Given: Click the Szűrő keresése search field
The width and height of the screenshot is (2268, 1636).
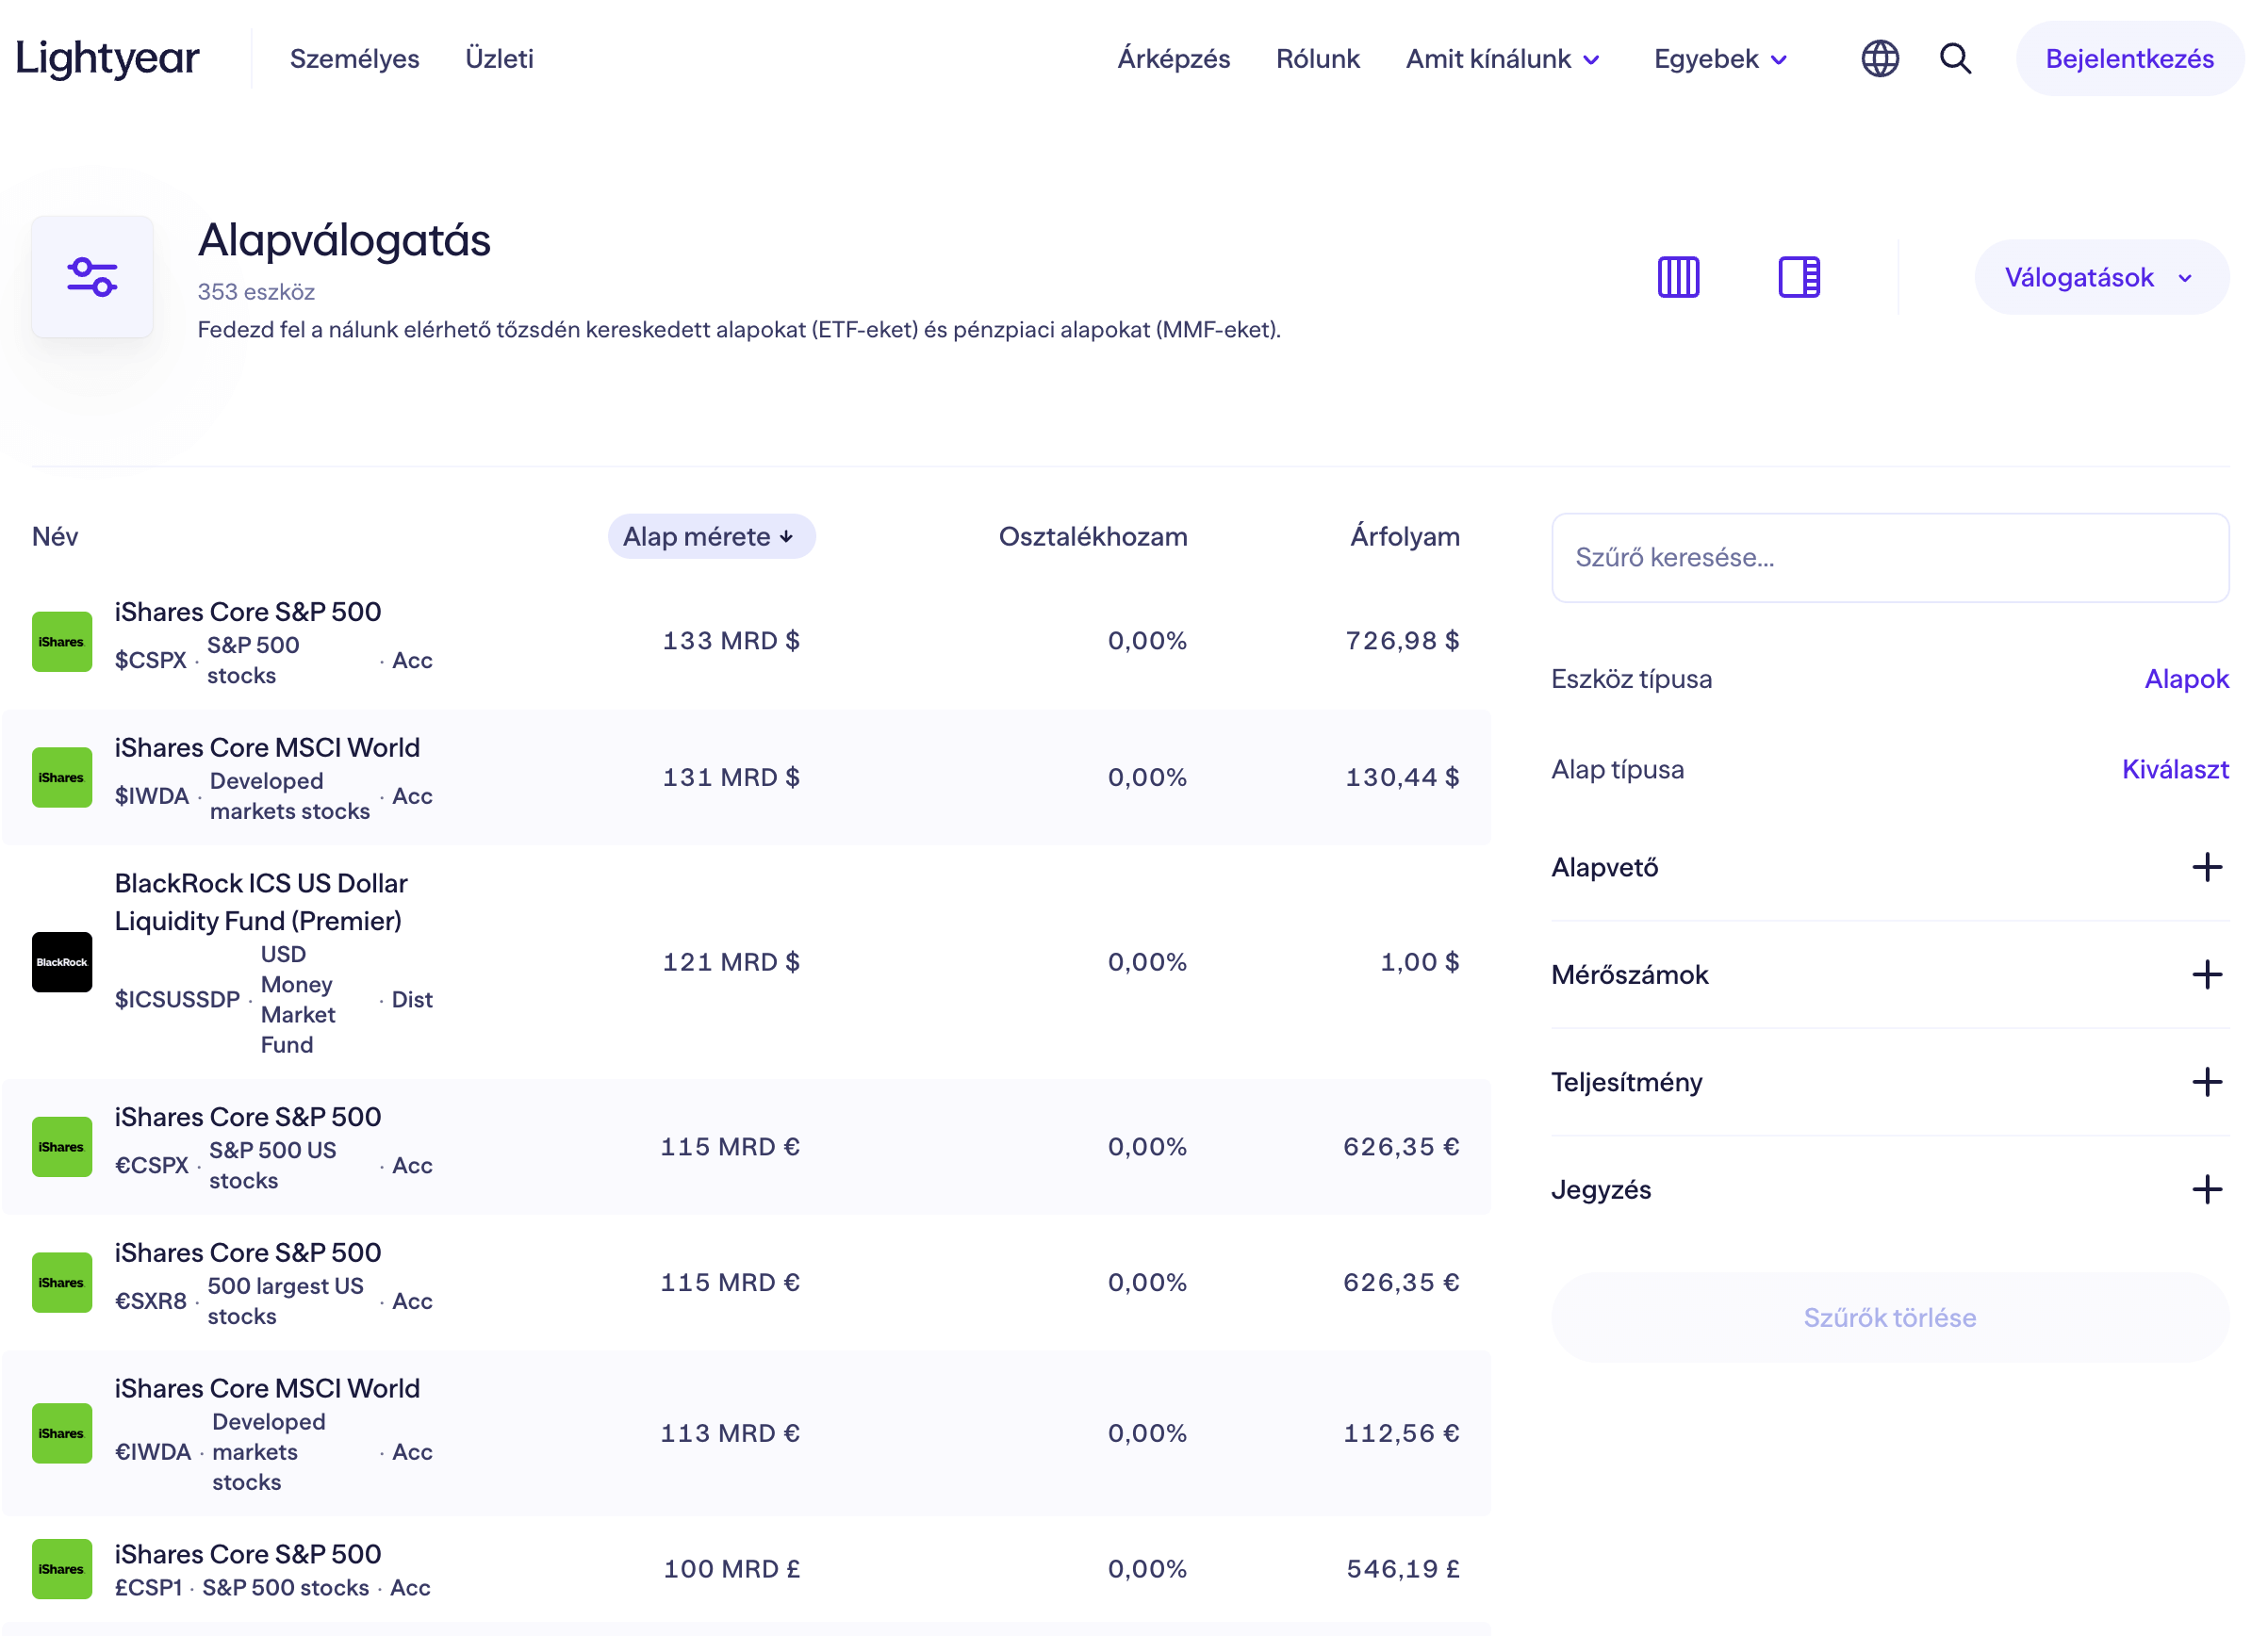Looking at the screenshot, I should click(1888, 557).
